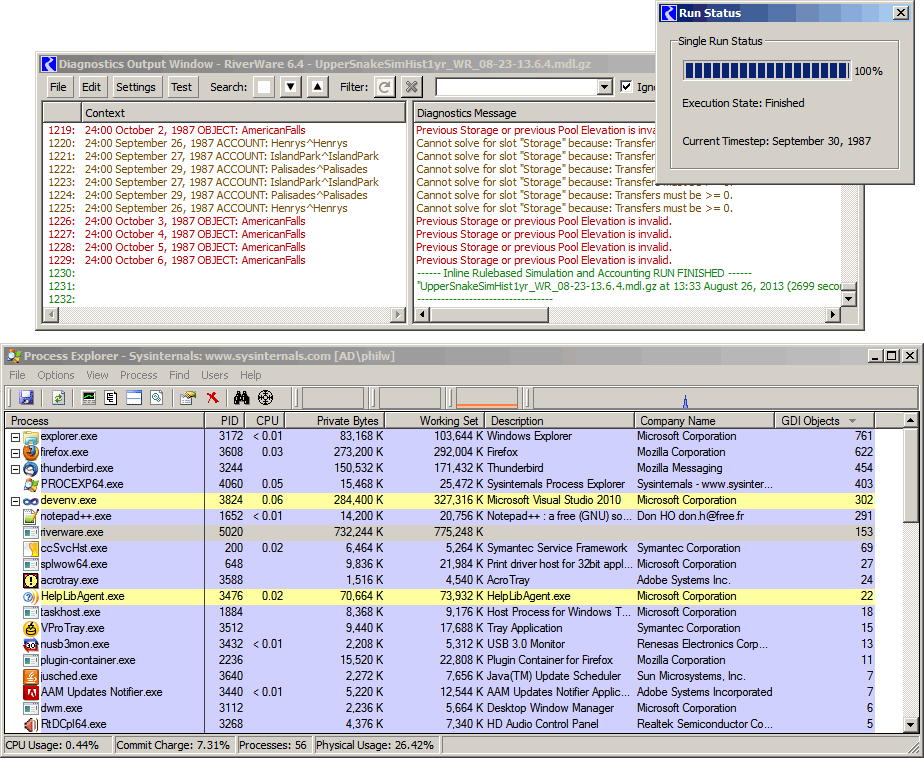Screen dimensions: 924x758
Task: Click the Commit Charge status bar entry
Action: click(x=173, y=745)
